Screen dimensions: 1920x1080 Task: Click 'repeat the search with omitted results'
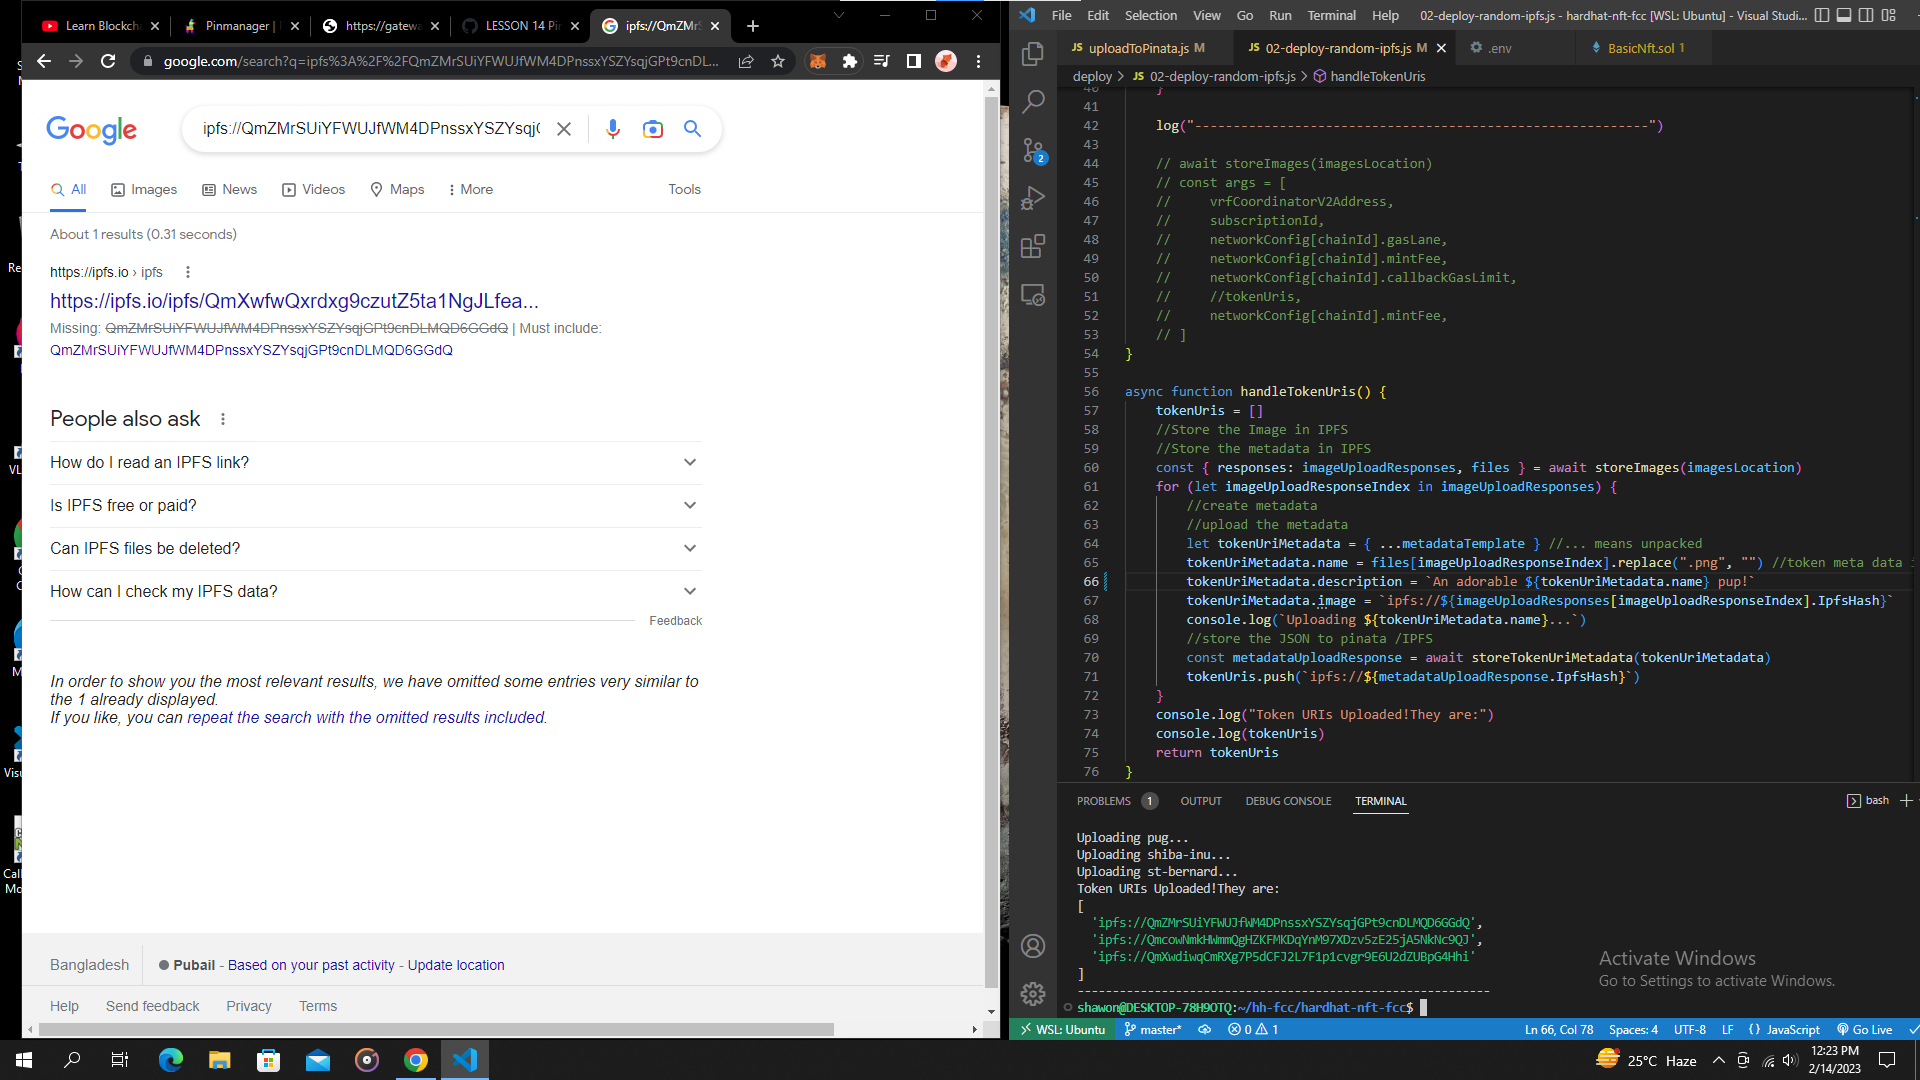pyautogui.click(x=366, y=718)
